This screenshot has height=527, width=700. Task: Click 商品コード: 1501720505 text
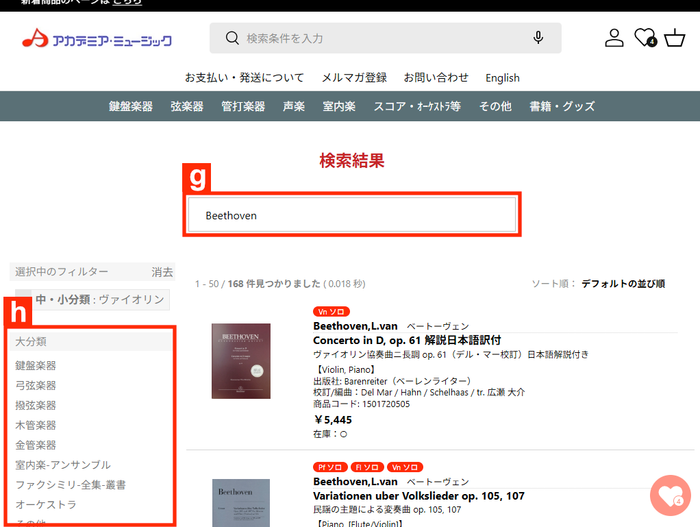point(361,404)
